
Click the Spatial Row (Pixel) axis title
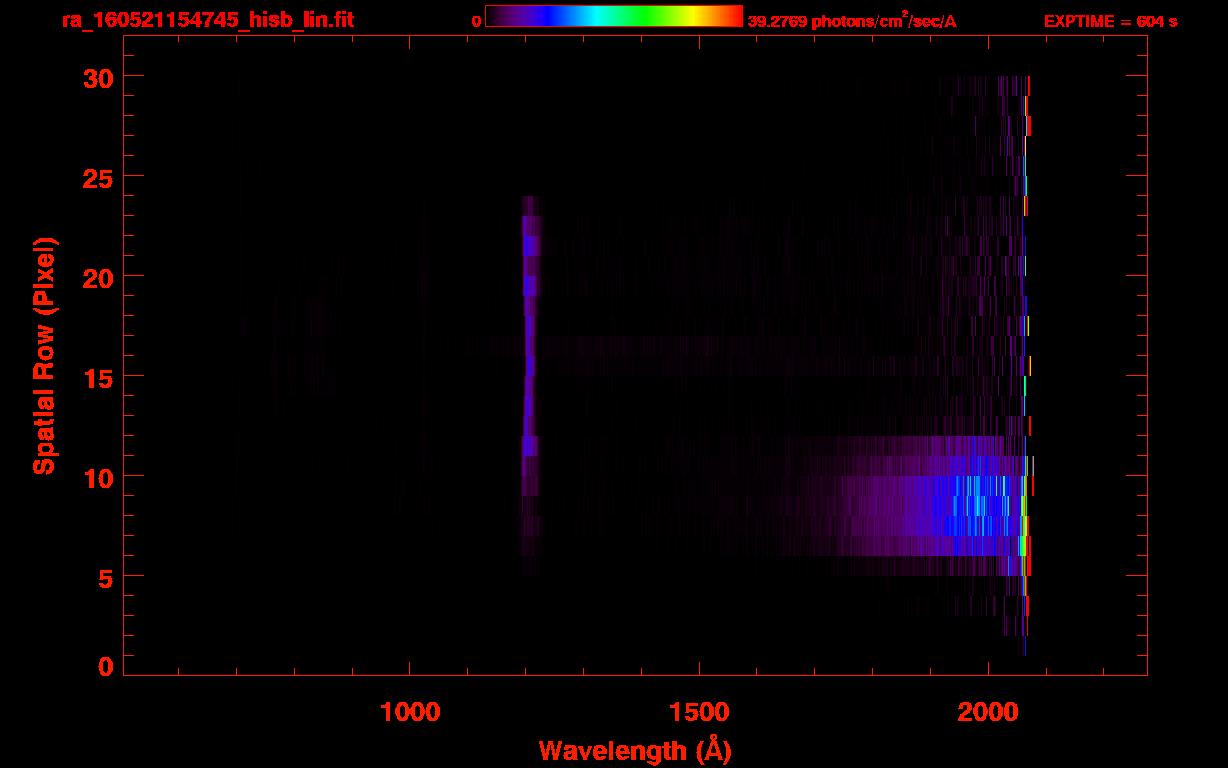[x=43, y=355]
